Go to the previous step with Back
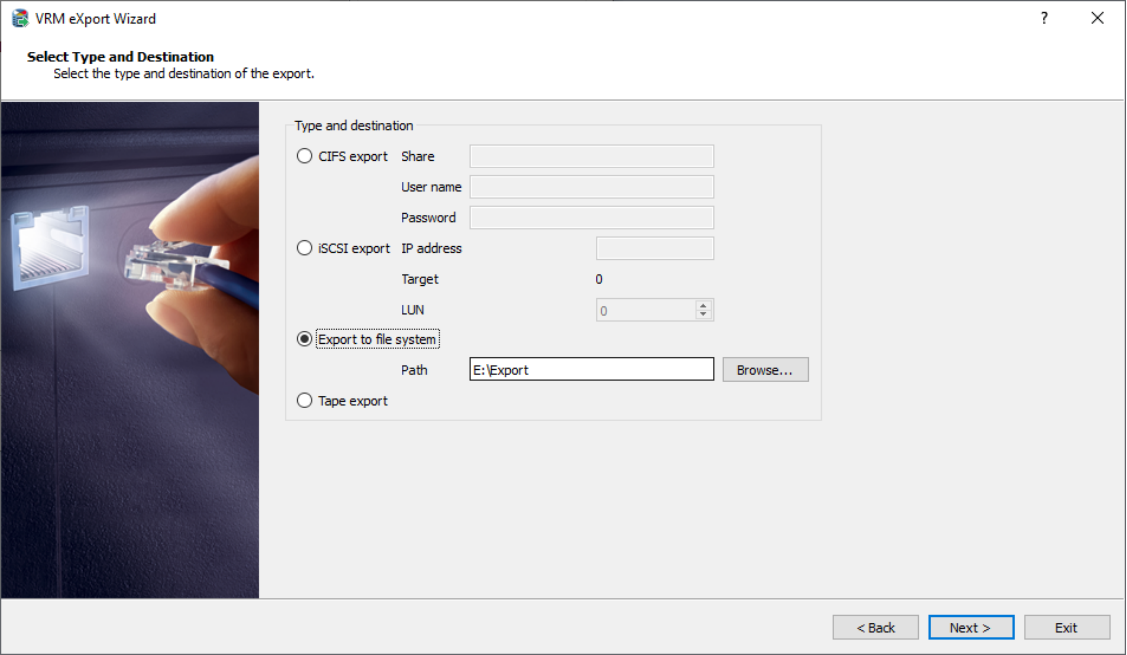1127x655 pixels. (x=875, y=628)
